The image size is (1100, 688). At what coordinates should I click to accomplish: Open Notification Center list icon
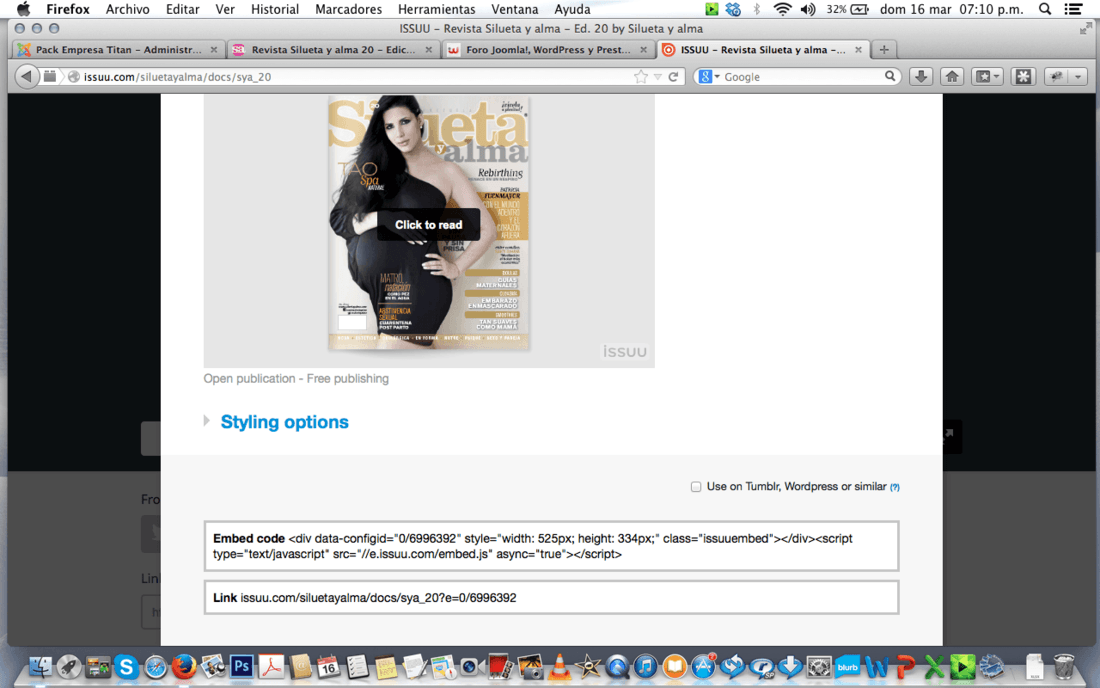tap(1073, 9)
